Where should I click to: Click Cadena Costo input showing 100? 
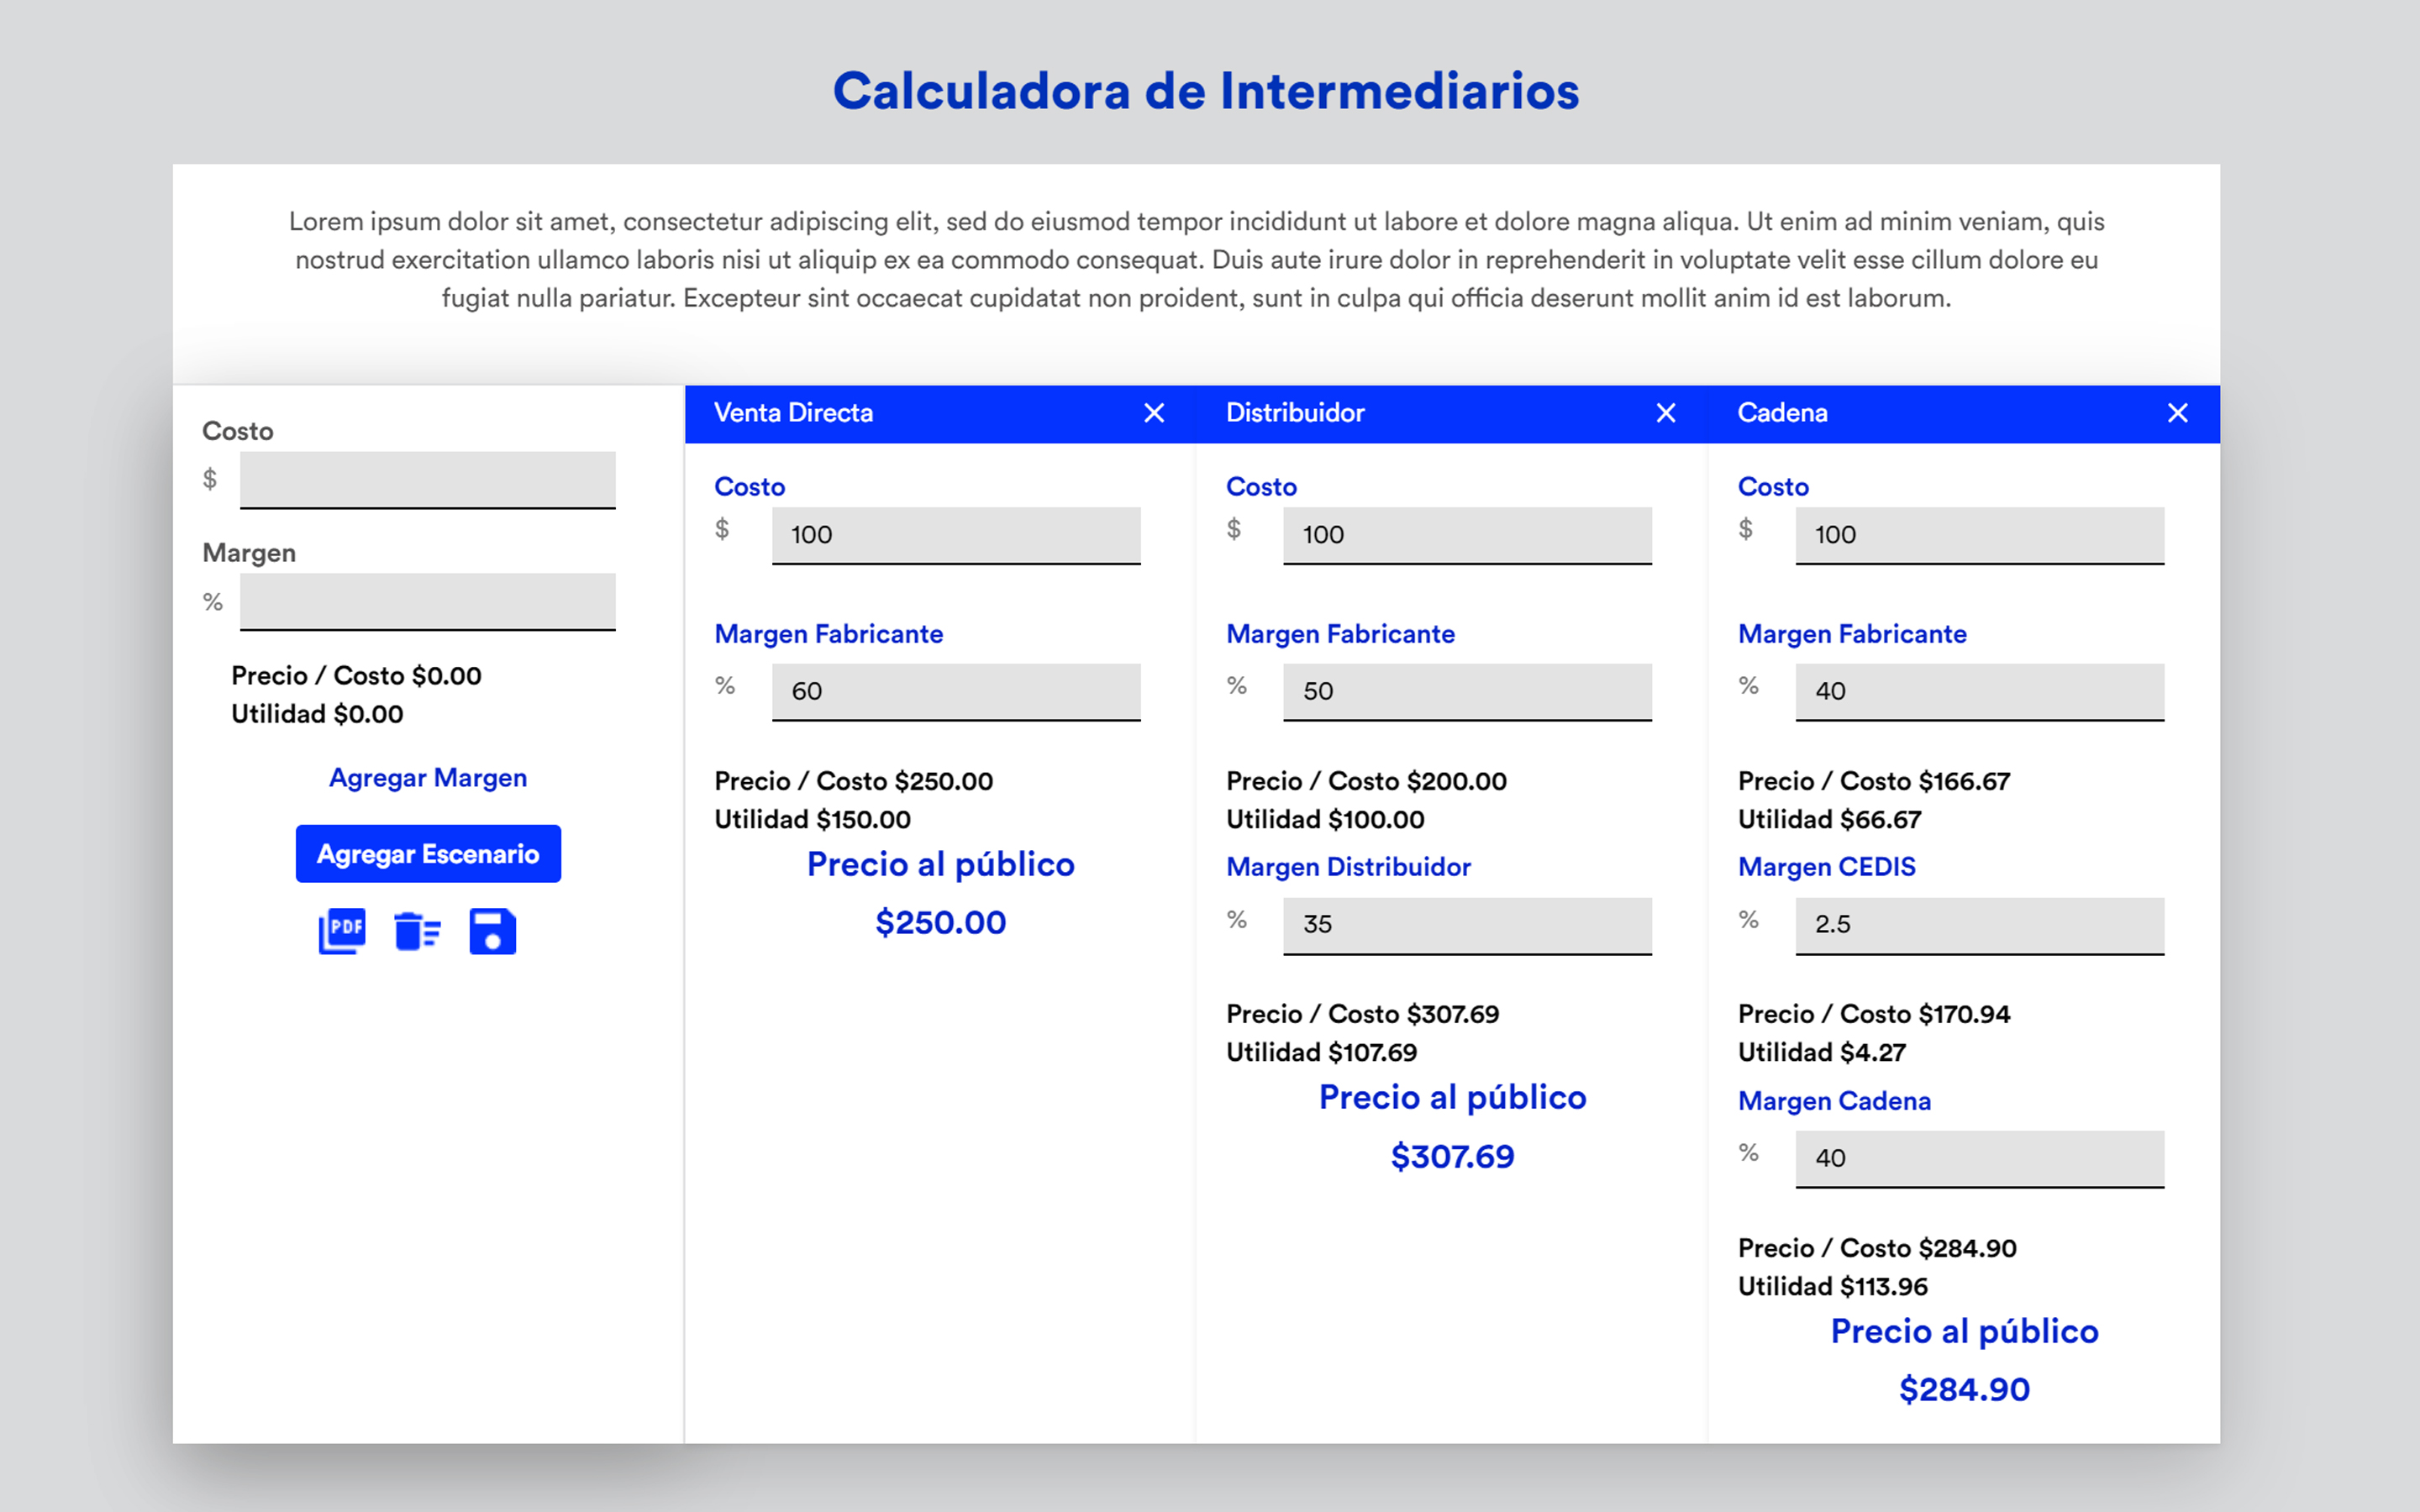pos(1980,535)
